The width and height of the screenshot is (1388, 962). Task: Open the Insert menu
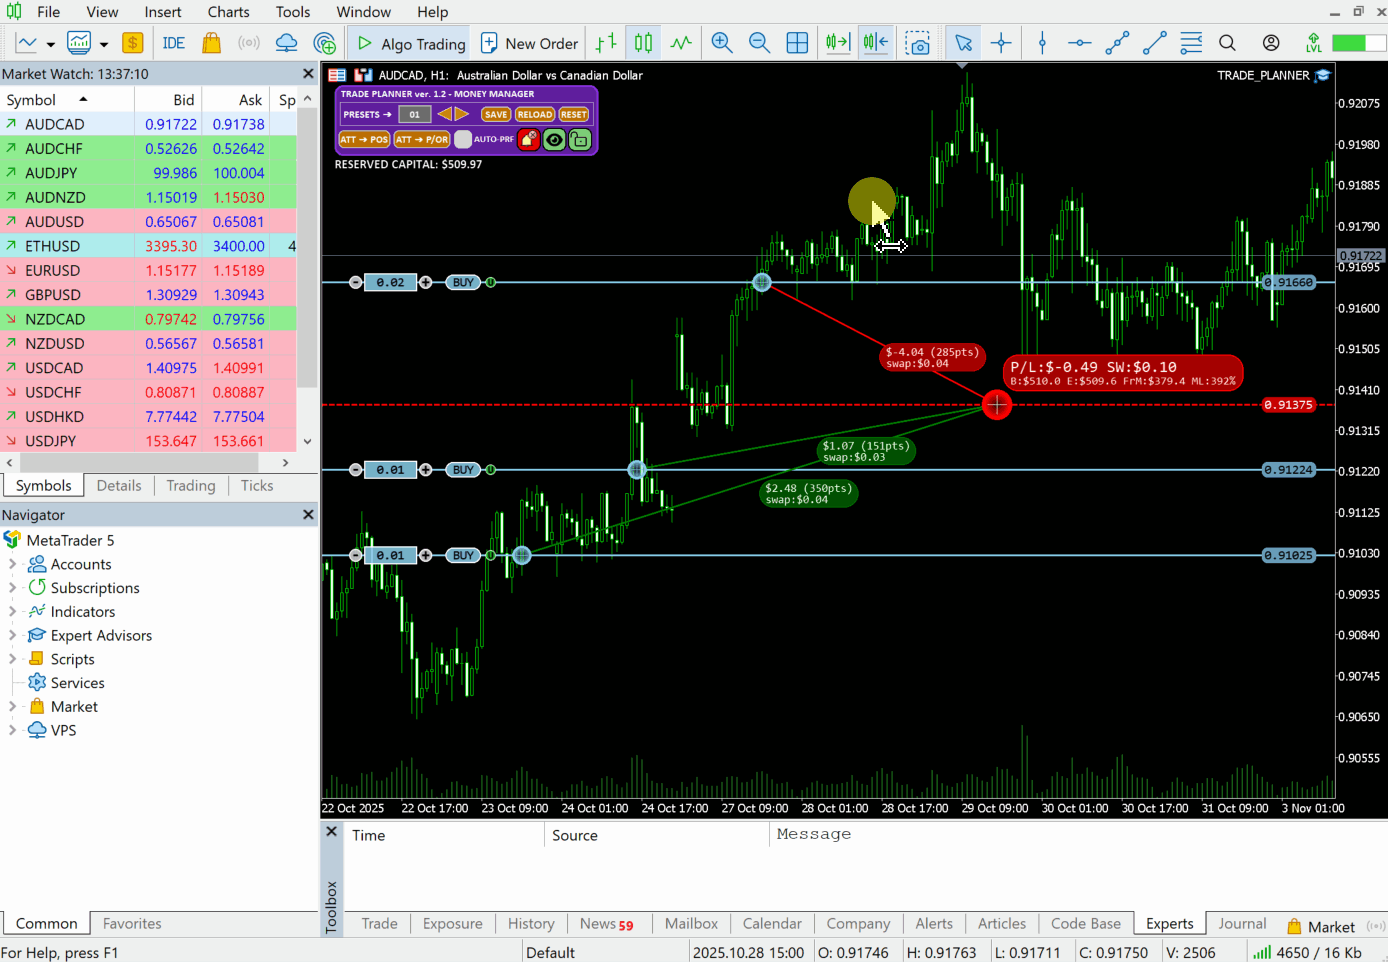[x=163, y=12]
